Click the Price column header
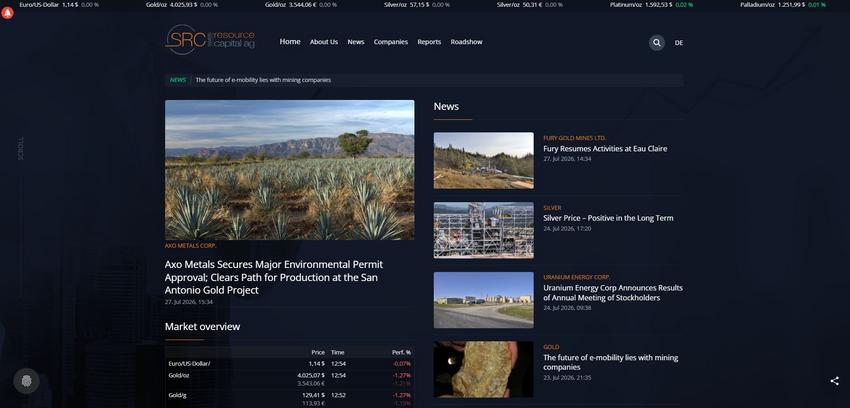Image resolution: width=850 pixels, height=408 pixels. [318, 352]
